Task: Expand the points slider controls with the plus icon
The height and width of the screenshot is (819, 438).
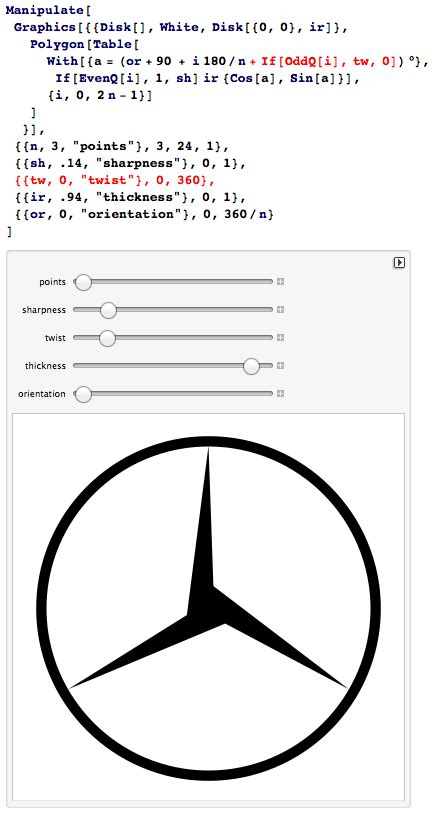Action: (x=280, y=282)
